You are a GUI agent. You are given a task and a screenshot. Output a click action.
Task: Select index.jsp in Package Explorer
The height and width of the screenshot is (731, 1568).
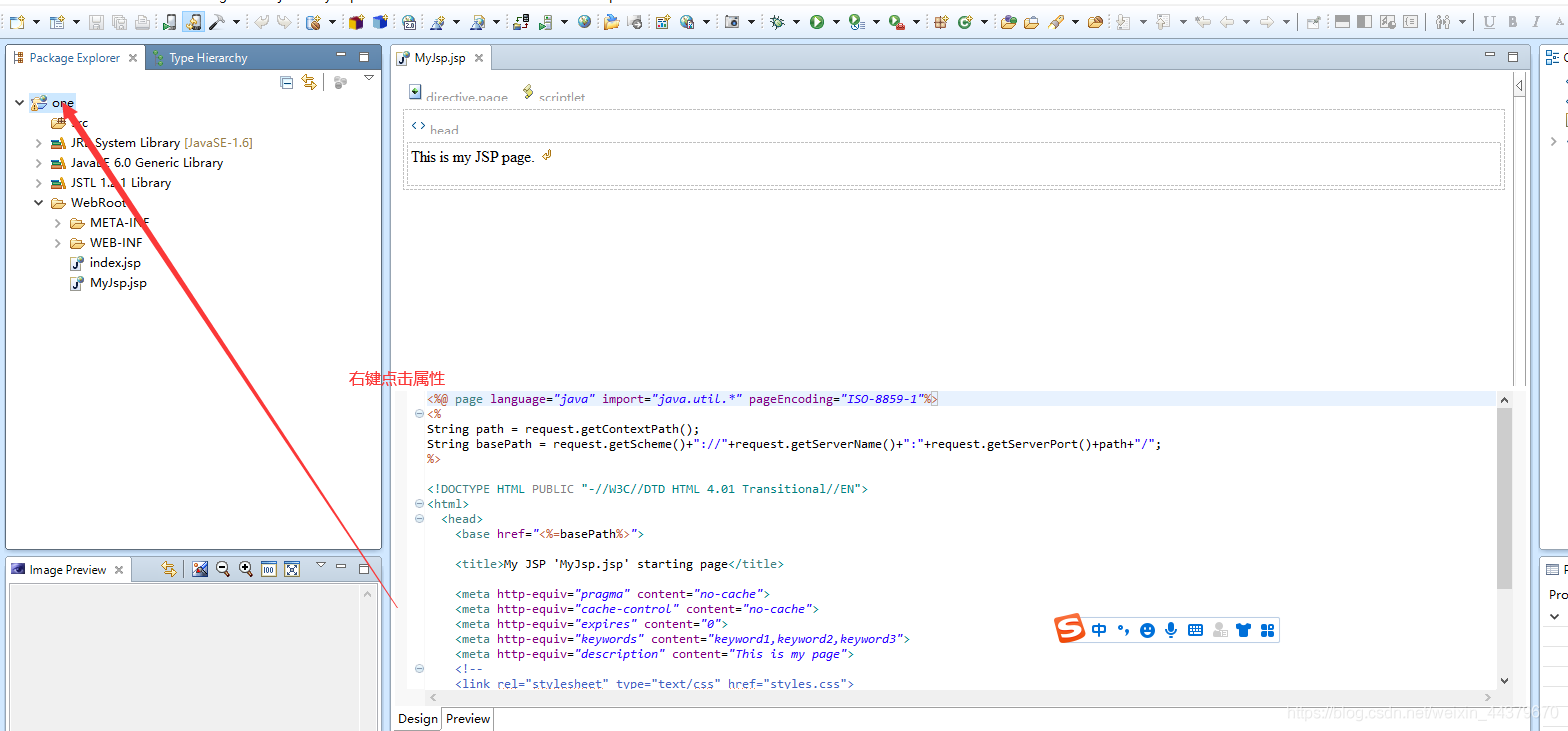[x=105, y=263]
